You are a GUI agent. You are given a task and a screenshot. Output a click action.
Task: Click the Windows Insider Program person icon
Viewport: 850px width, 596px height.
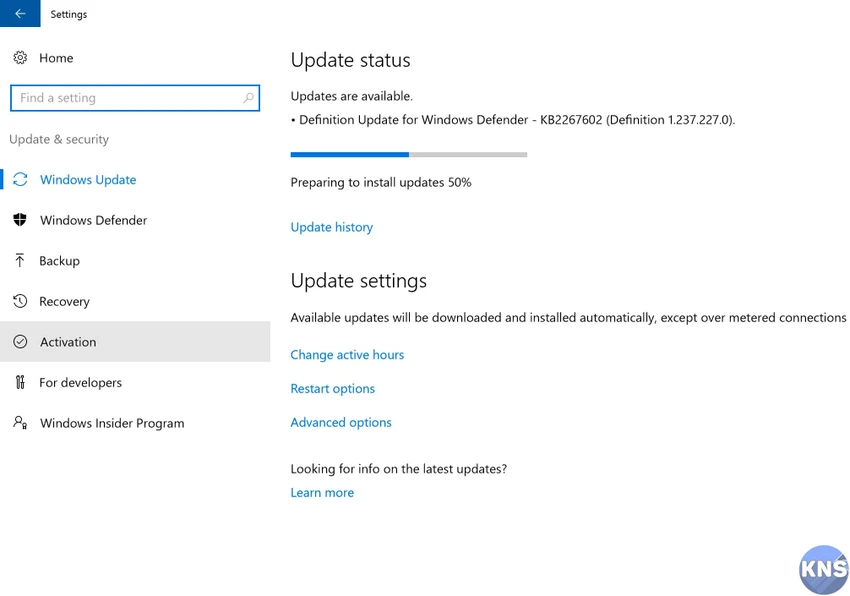[20, 422]
